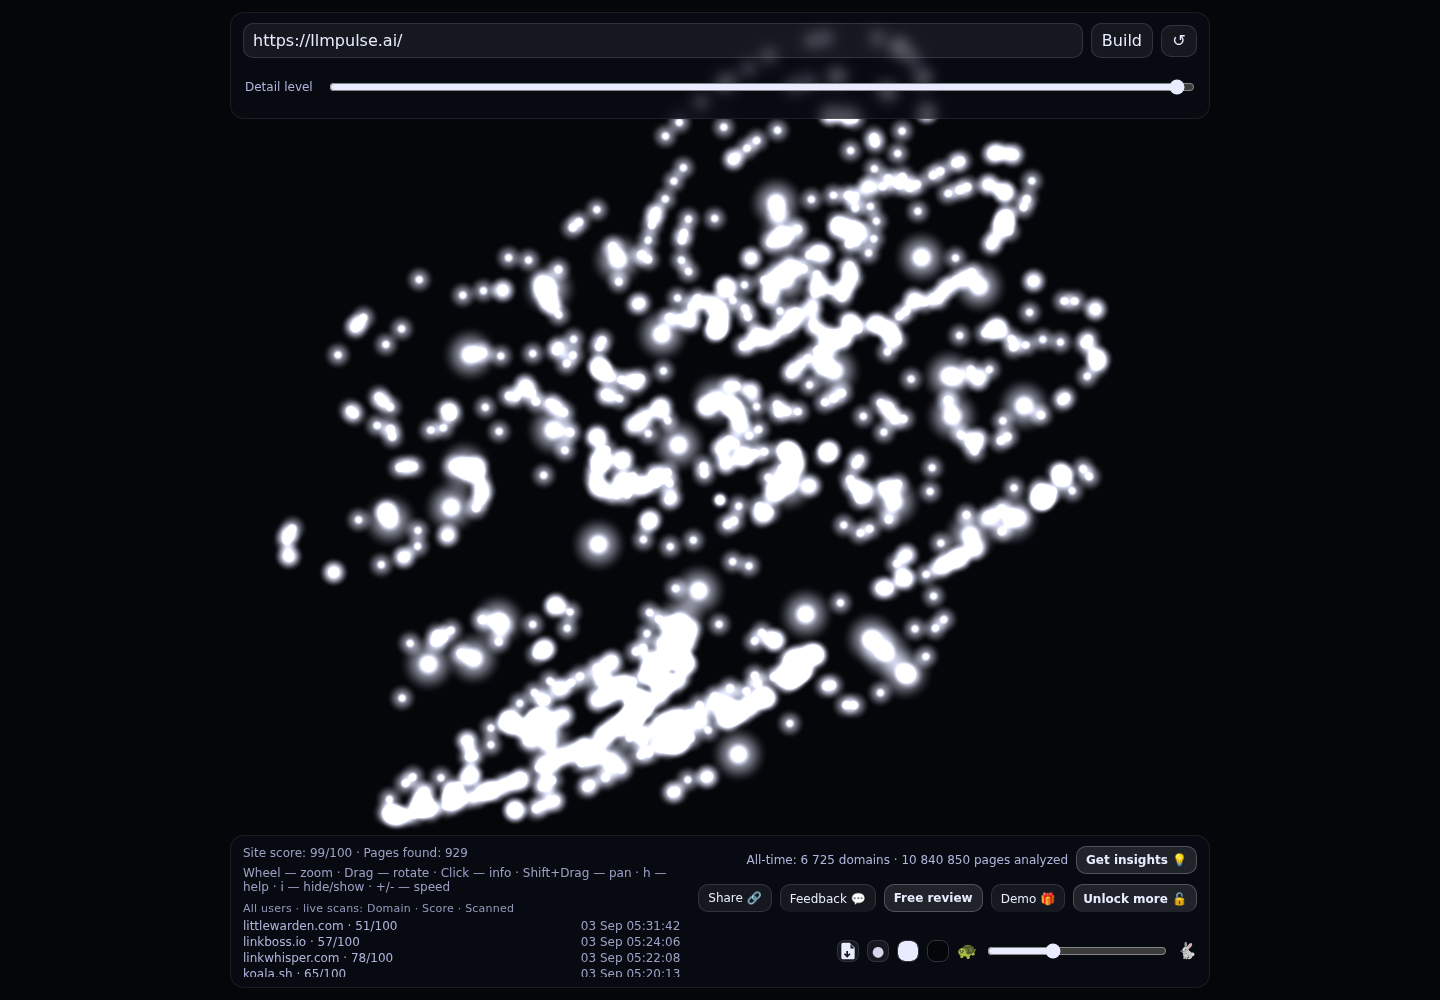Select the linkwhisper.com live scan row
Image resolution: width=1440 pixels, height=1000 pixels.
click(x=461, y=958)
